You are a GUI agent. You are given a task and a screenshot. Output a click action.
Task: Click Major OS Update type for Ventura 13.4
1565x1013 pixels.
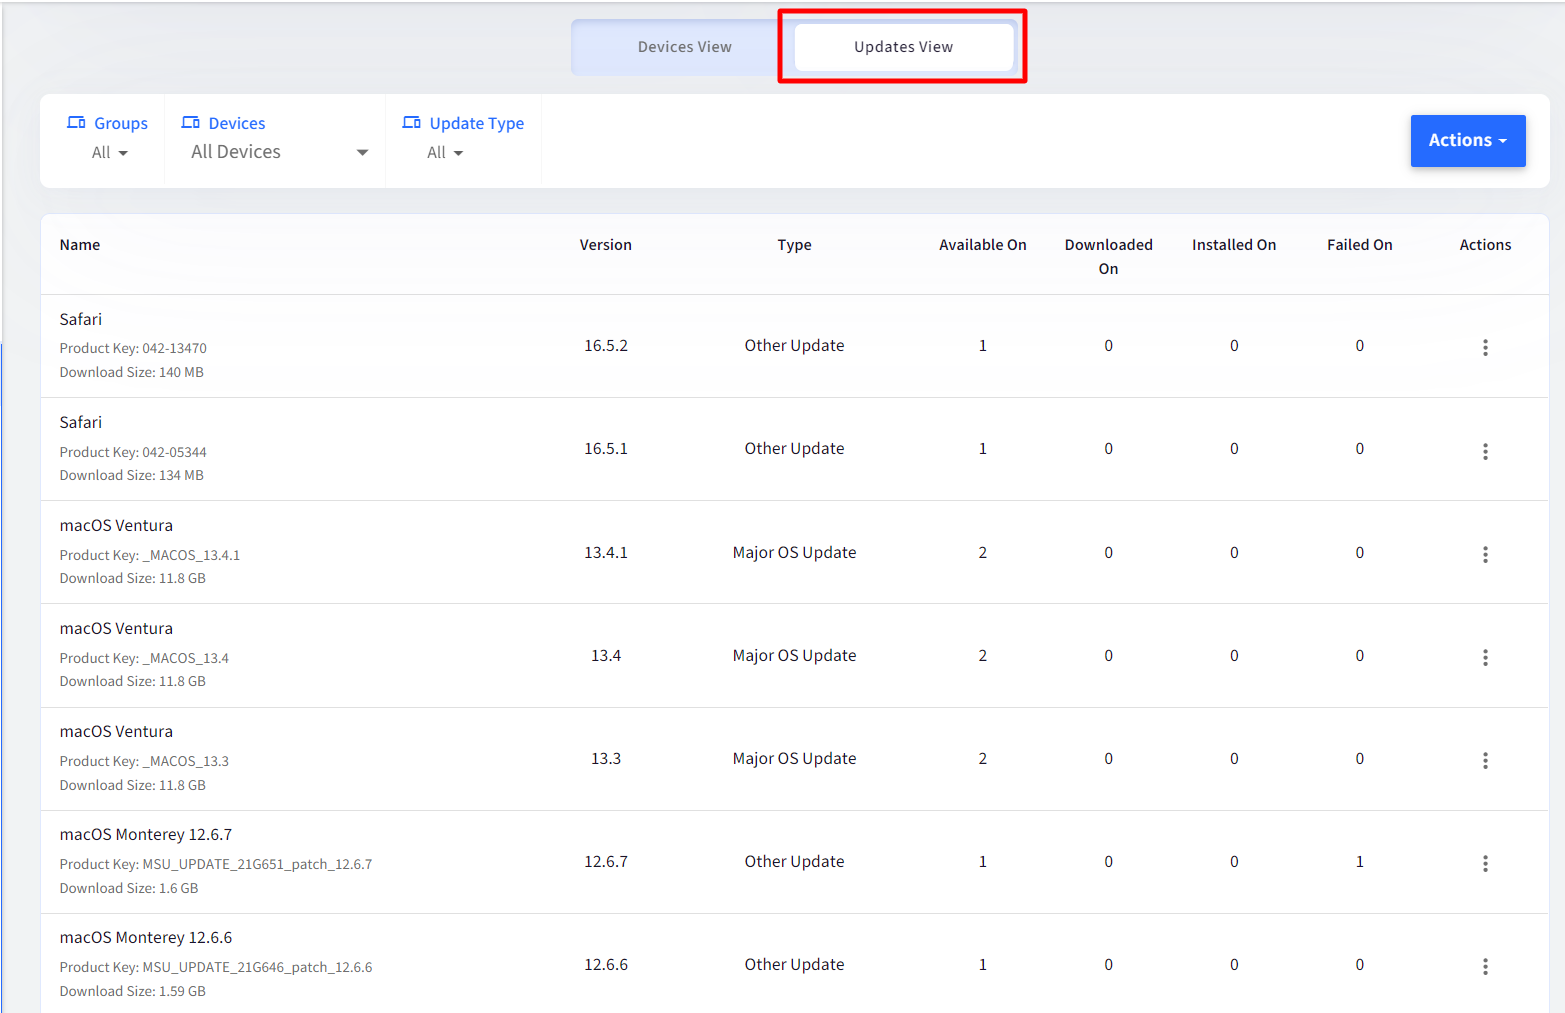coord(794,656)
